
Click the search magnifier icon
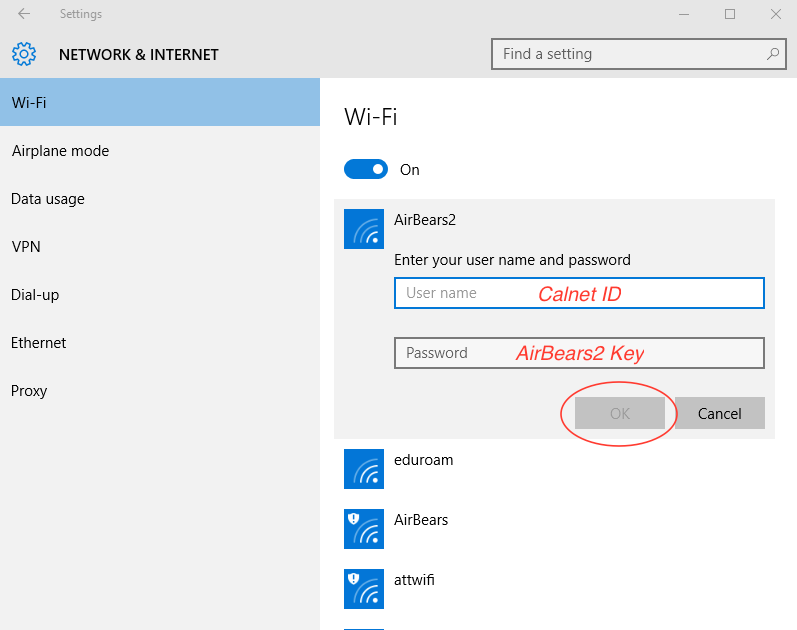coord(773,54)
